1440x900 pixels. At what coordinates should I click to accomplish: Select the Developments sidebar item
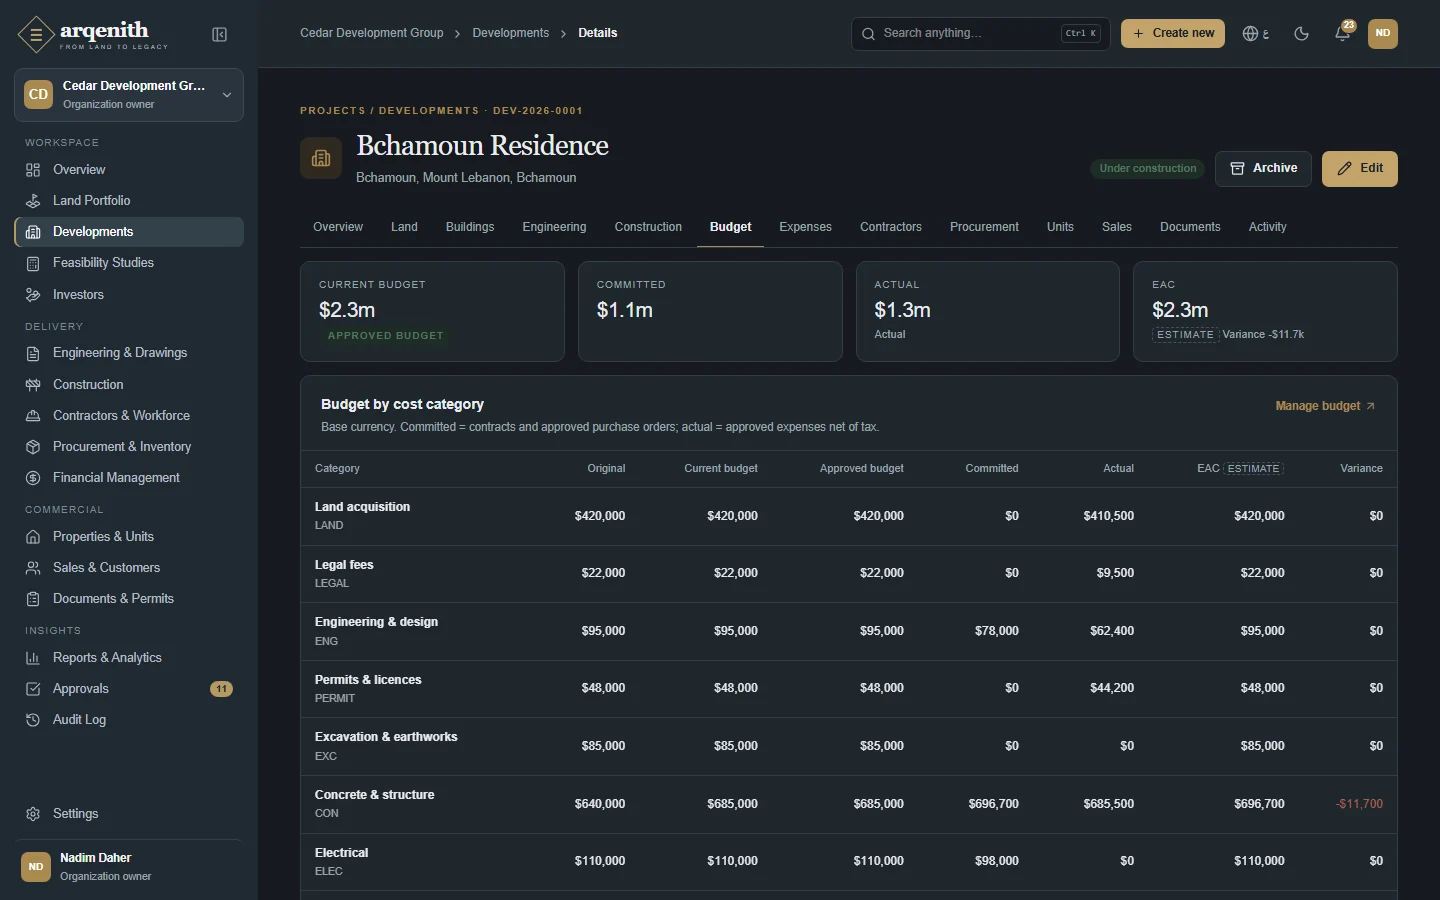point(129,232)
